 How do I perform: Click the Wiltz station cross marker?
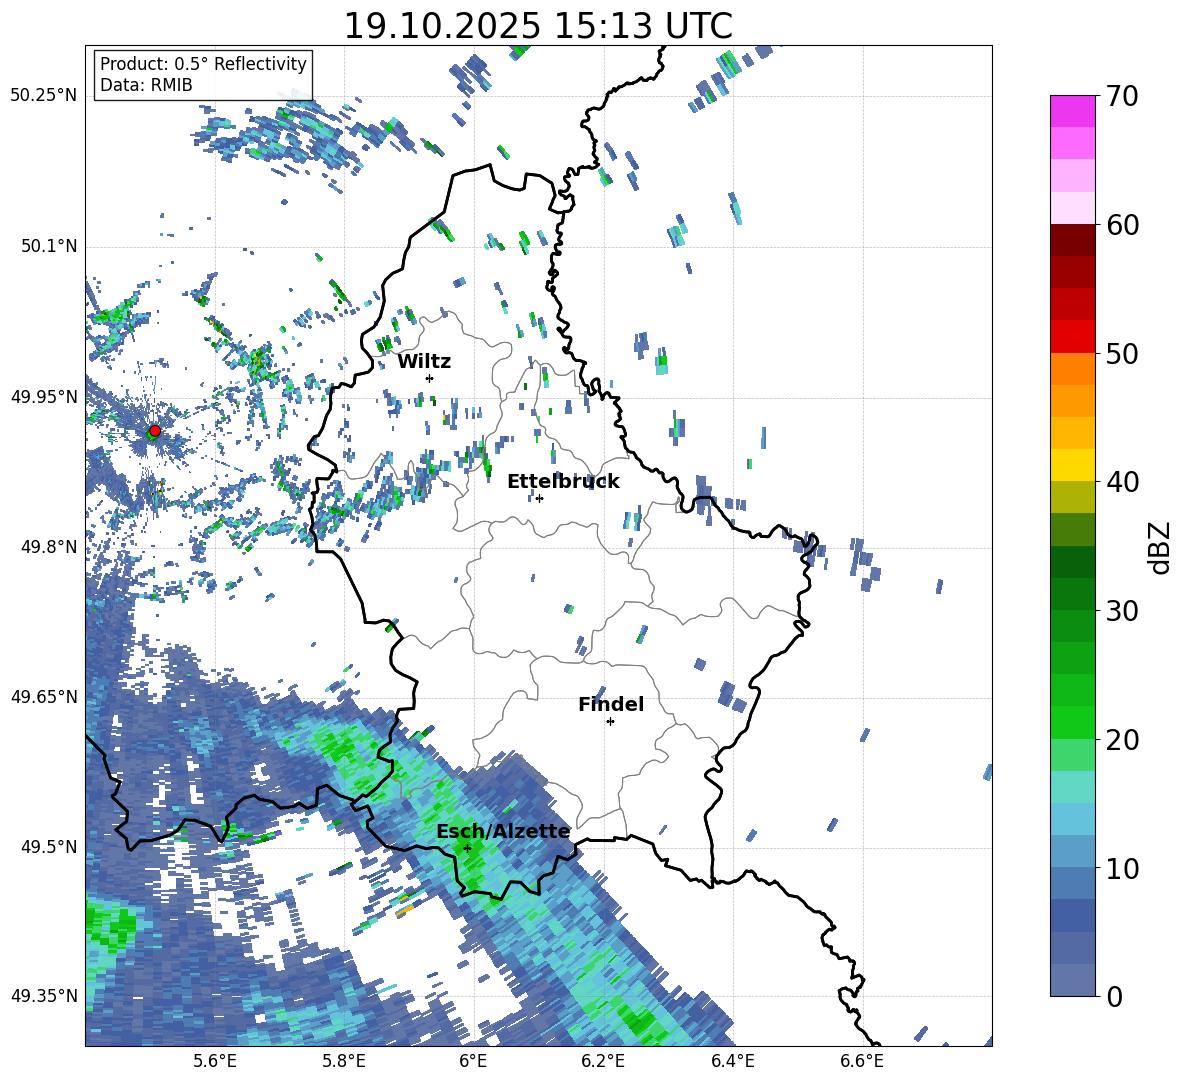(430, 378)
